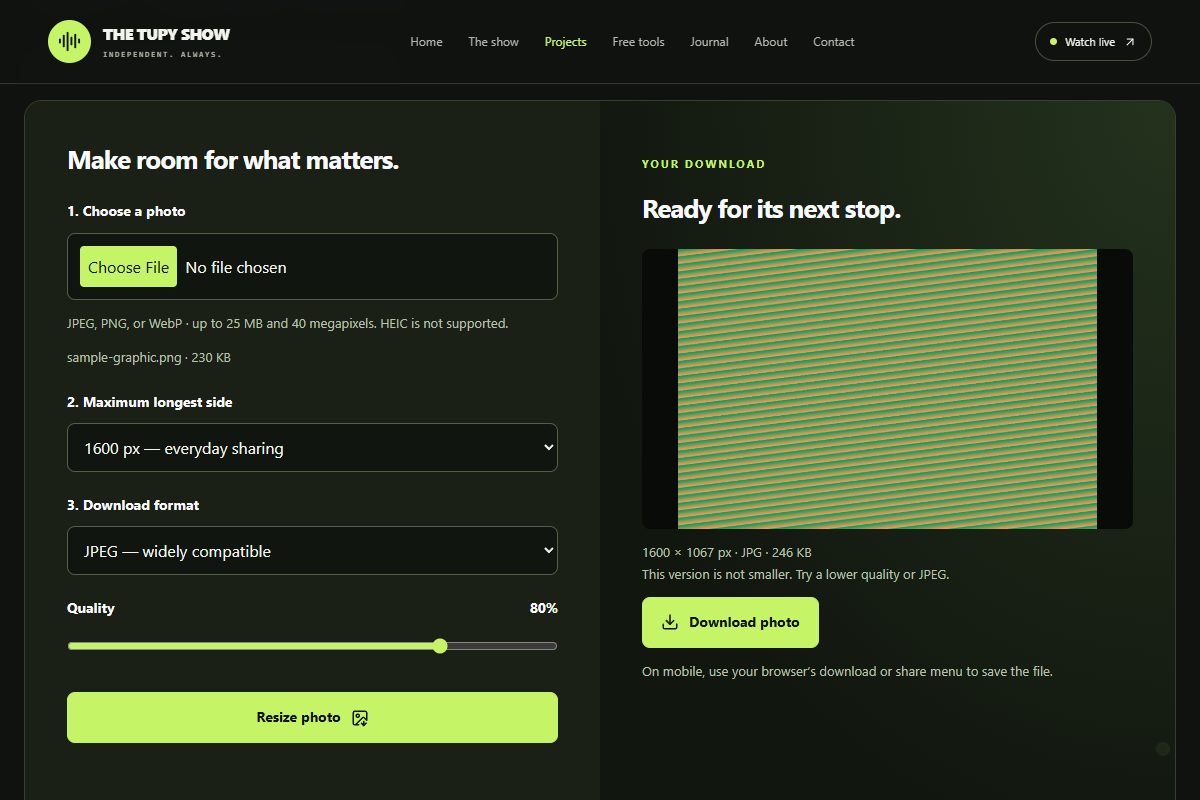Image resolution: width=1200 pixels, height=800 pixels.
Task: Click the image icon on Resize photo
Action: point(361,718)
